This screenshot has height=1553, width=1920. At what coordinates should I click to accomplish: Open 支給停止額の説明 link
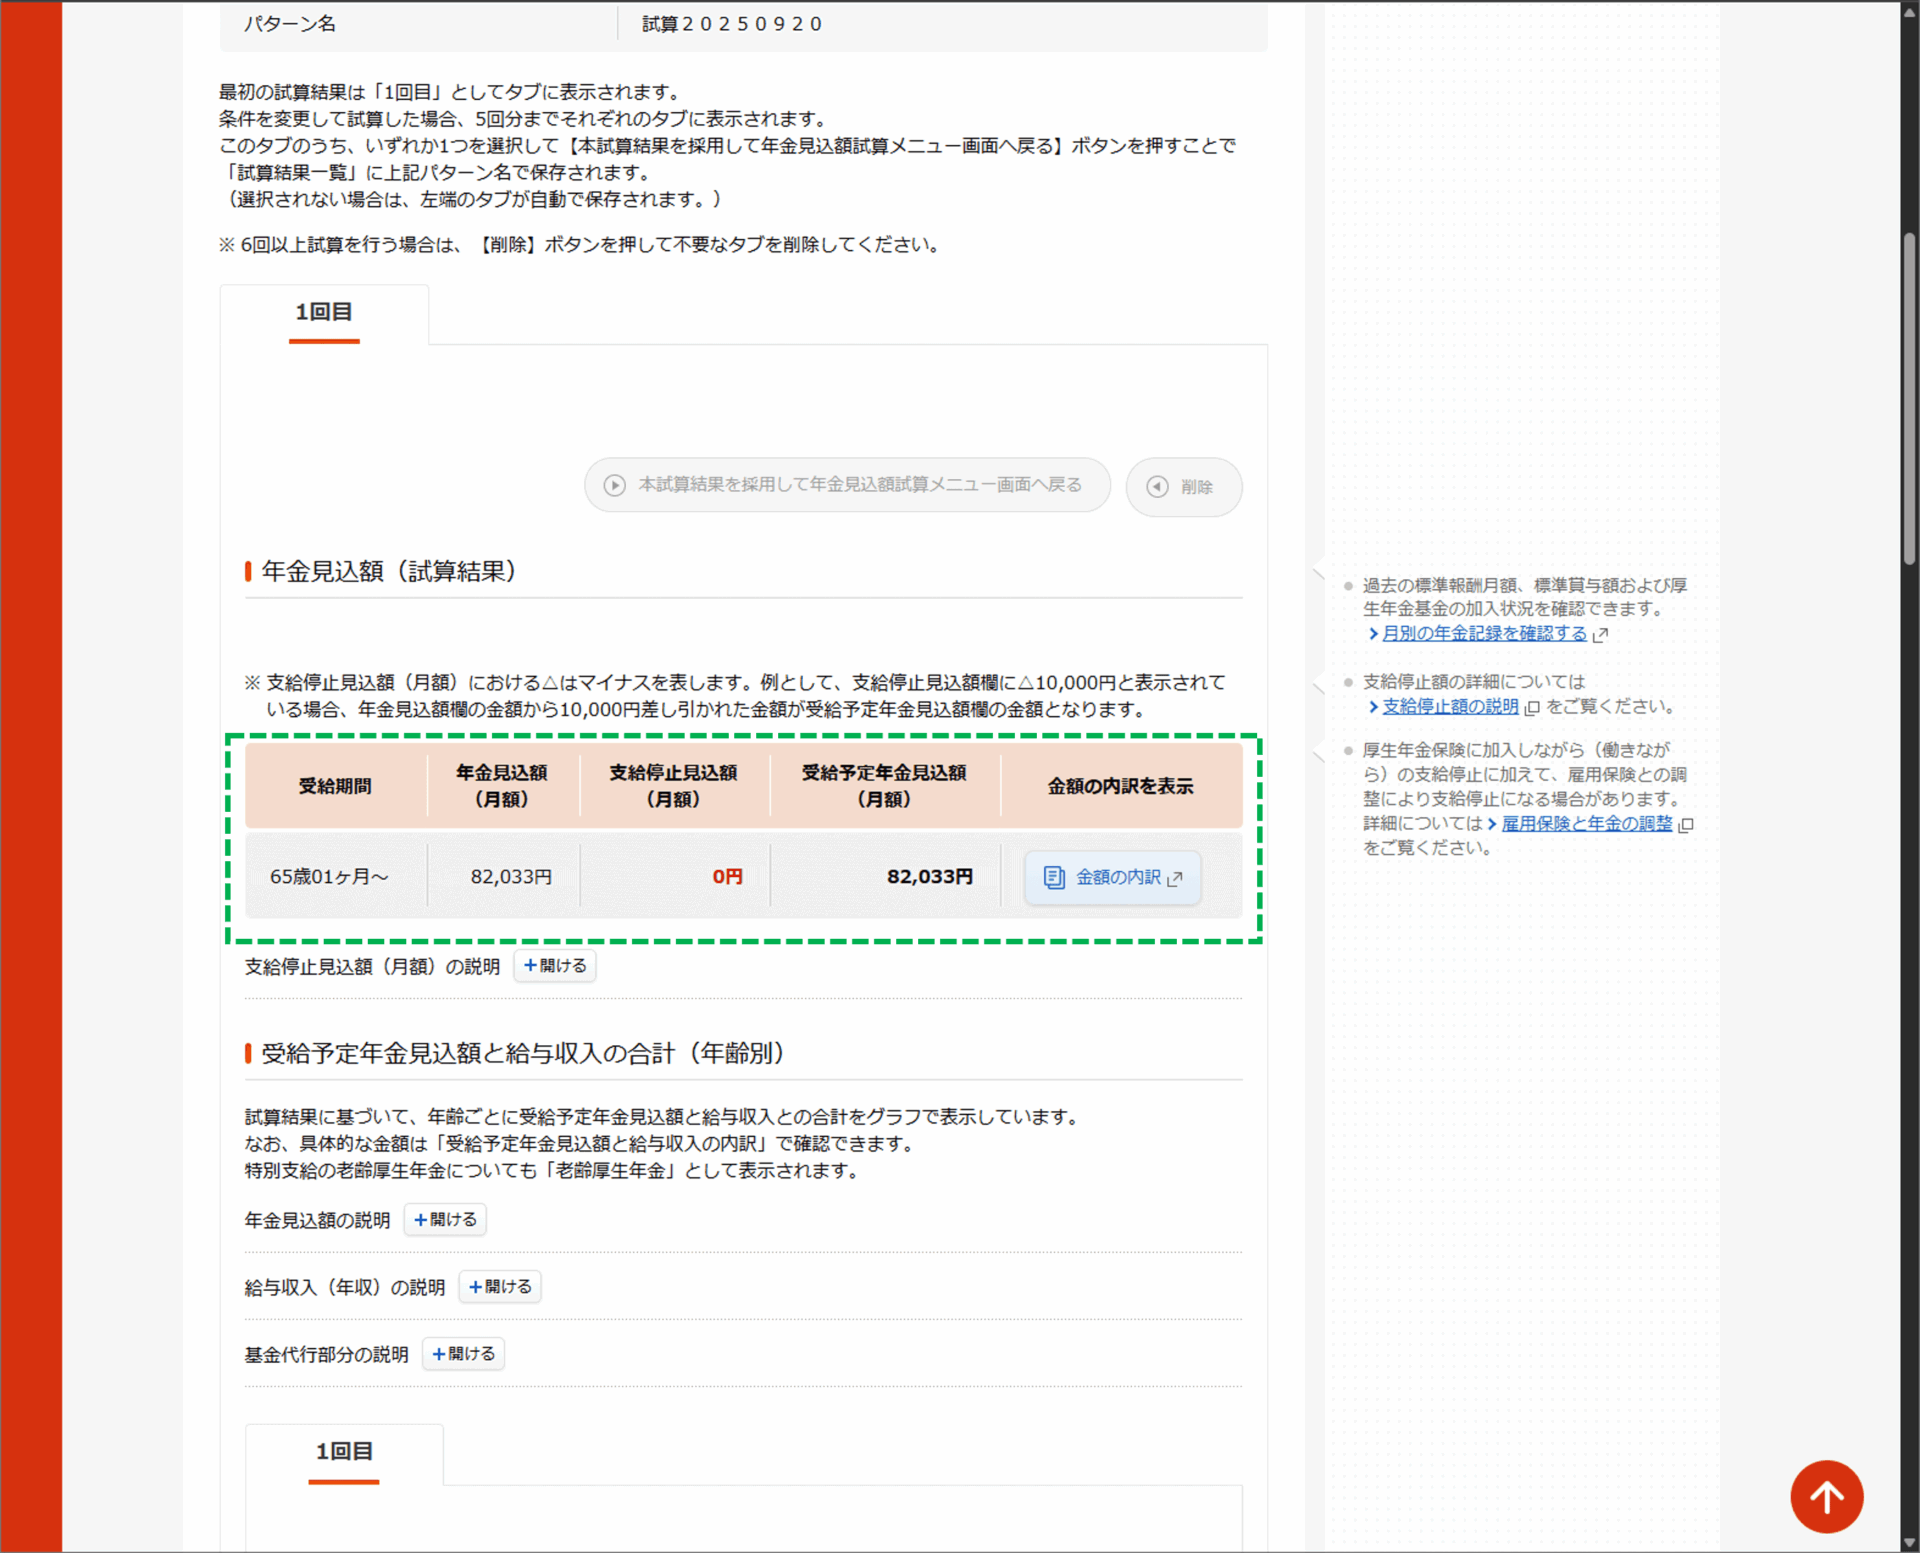[1450, 707]
